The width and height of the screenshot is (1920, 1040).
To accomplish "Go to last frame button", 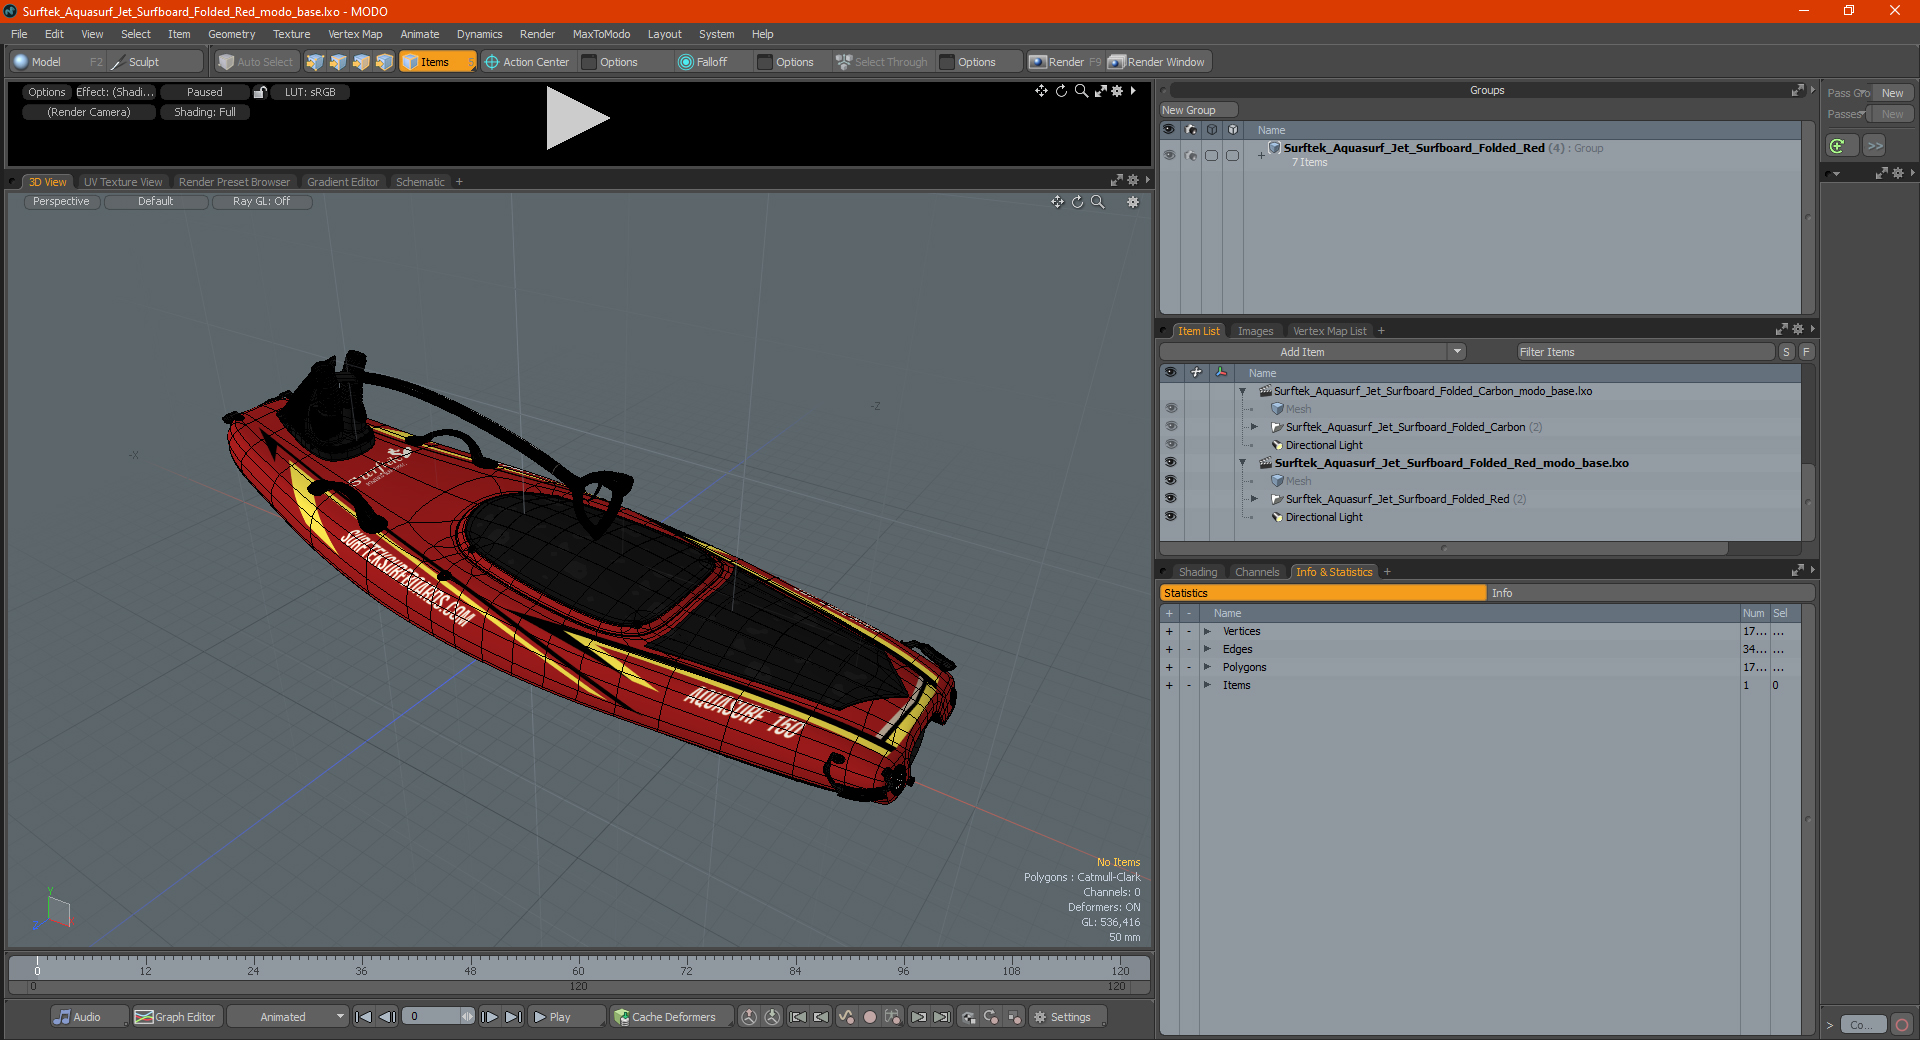I will pos(513,1017).
